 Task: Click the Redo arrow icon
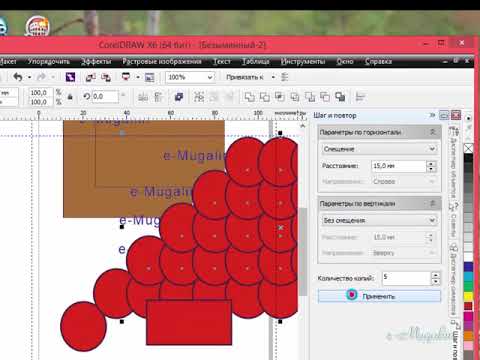(41, 77)
